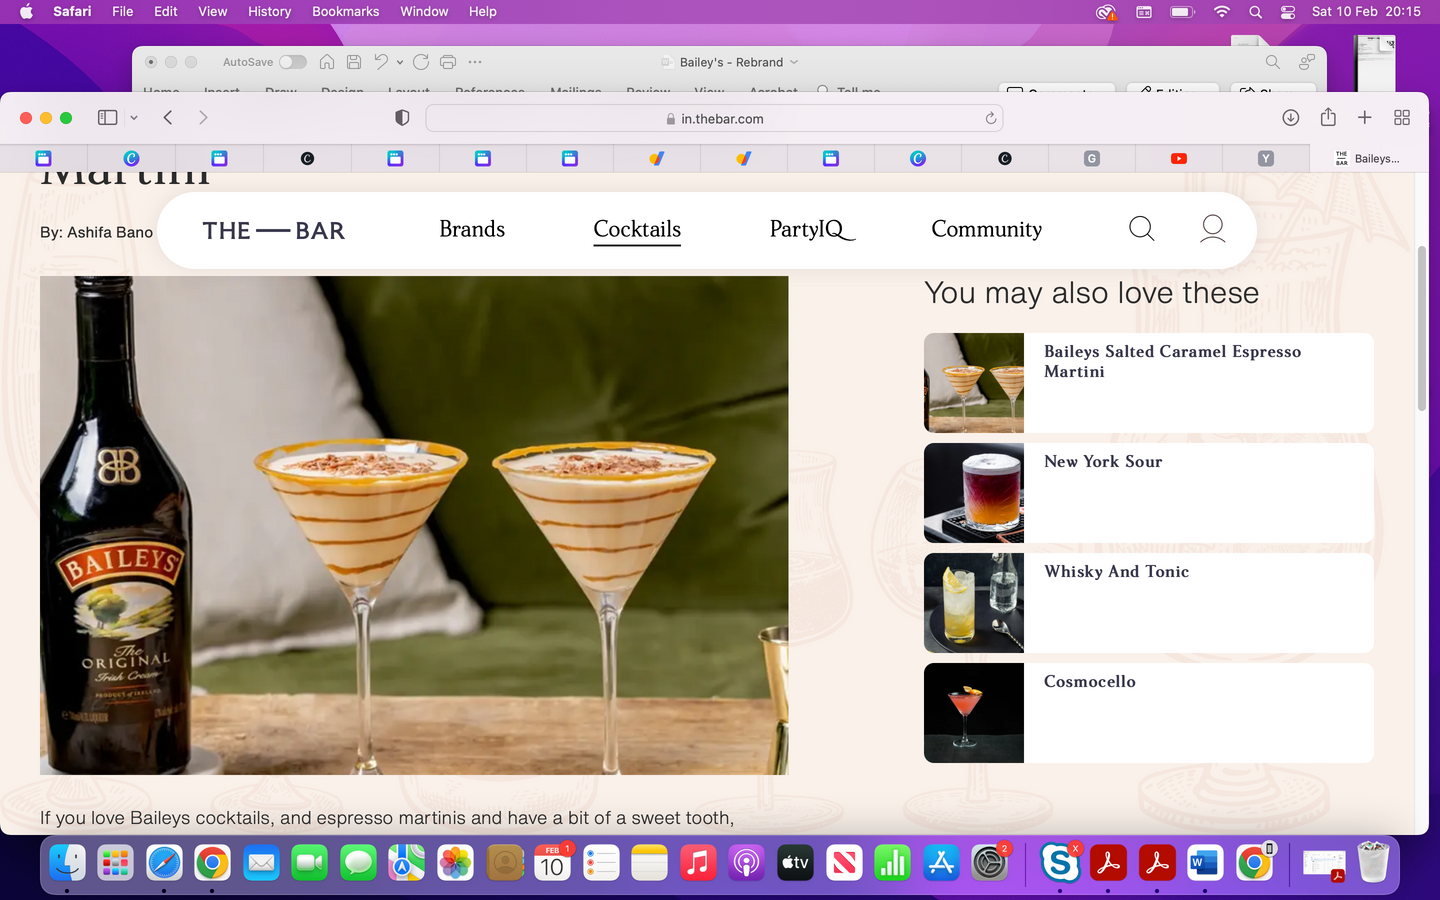
Task: Click the home icon in the Word window
Action: coord(327,62)
